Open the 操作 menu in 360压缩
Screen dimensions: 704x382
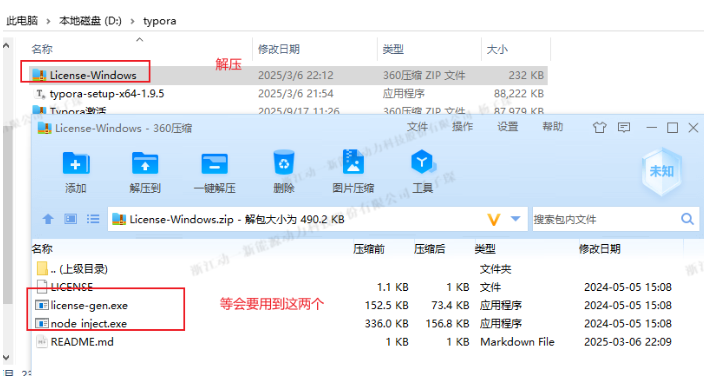(x=462, y=127)
